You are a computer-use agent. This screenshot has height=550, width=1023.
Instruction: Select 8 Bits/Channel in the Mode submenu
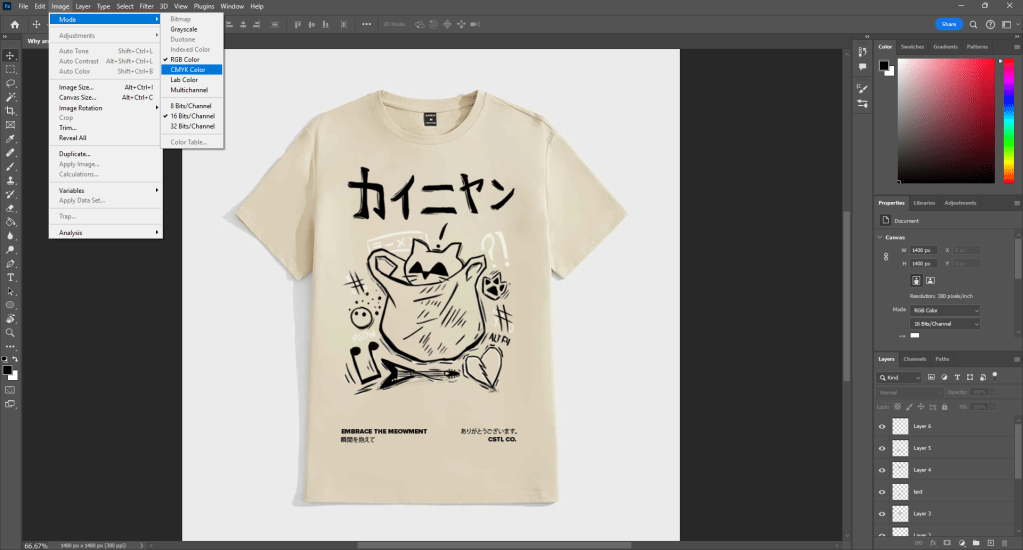(x=192, y=105)
